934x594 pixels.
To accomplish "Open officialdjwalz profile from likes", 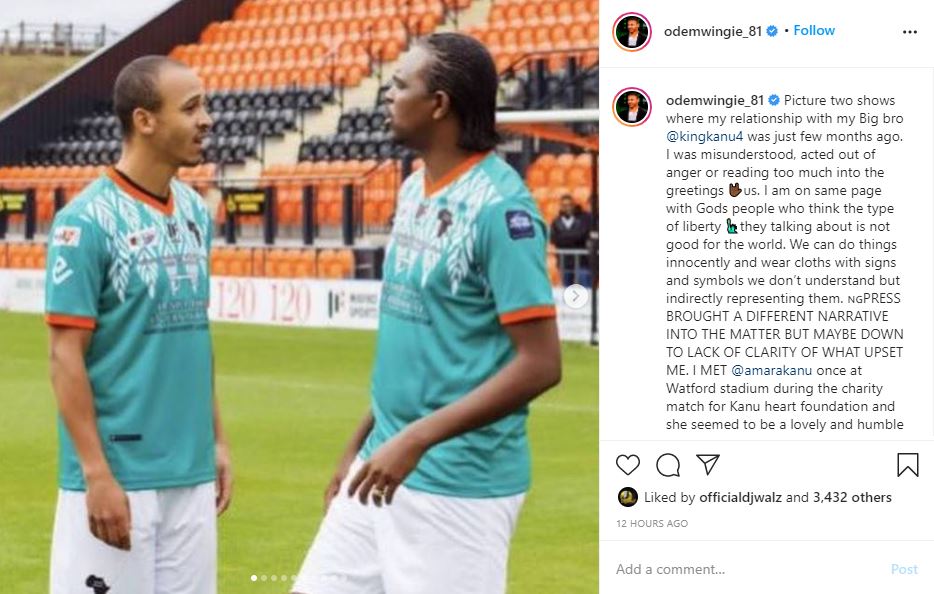I will pos(740,497).
